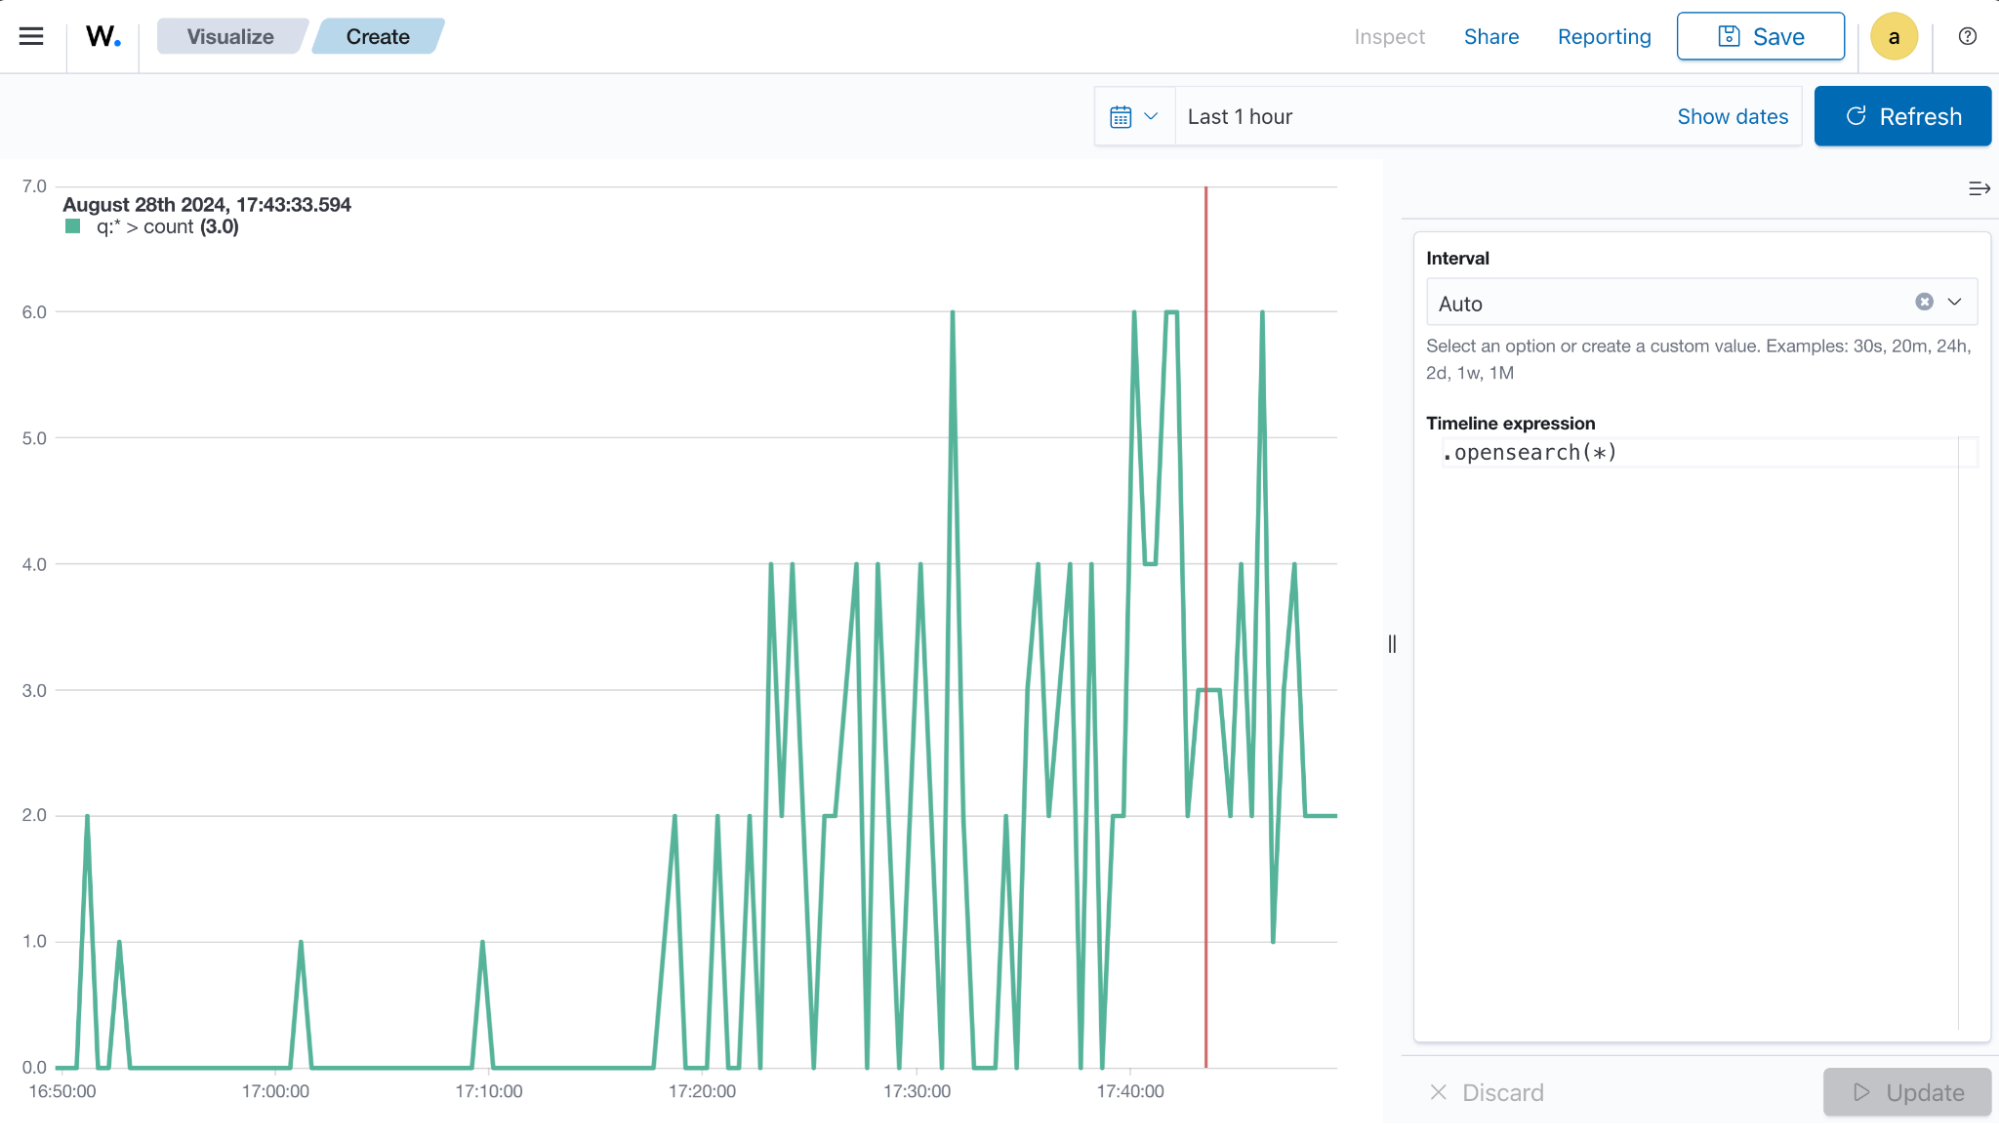The width and height of the screenshot is (1999, 1124).
Task: Select the Create tab
Action: click(377, 36)
